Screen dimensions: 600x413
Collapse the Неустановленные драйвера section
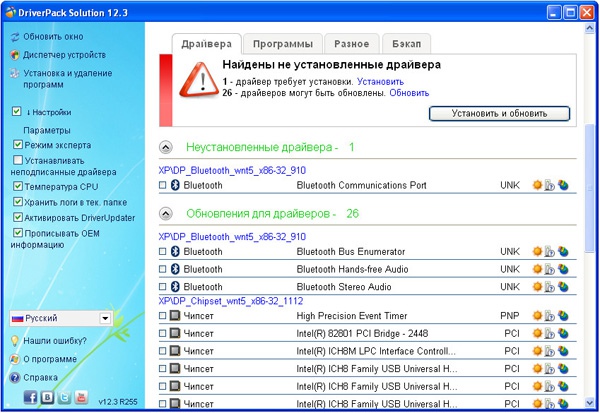click(166, 147)
